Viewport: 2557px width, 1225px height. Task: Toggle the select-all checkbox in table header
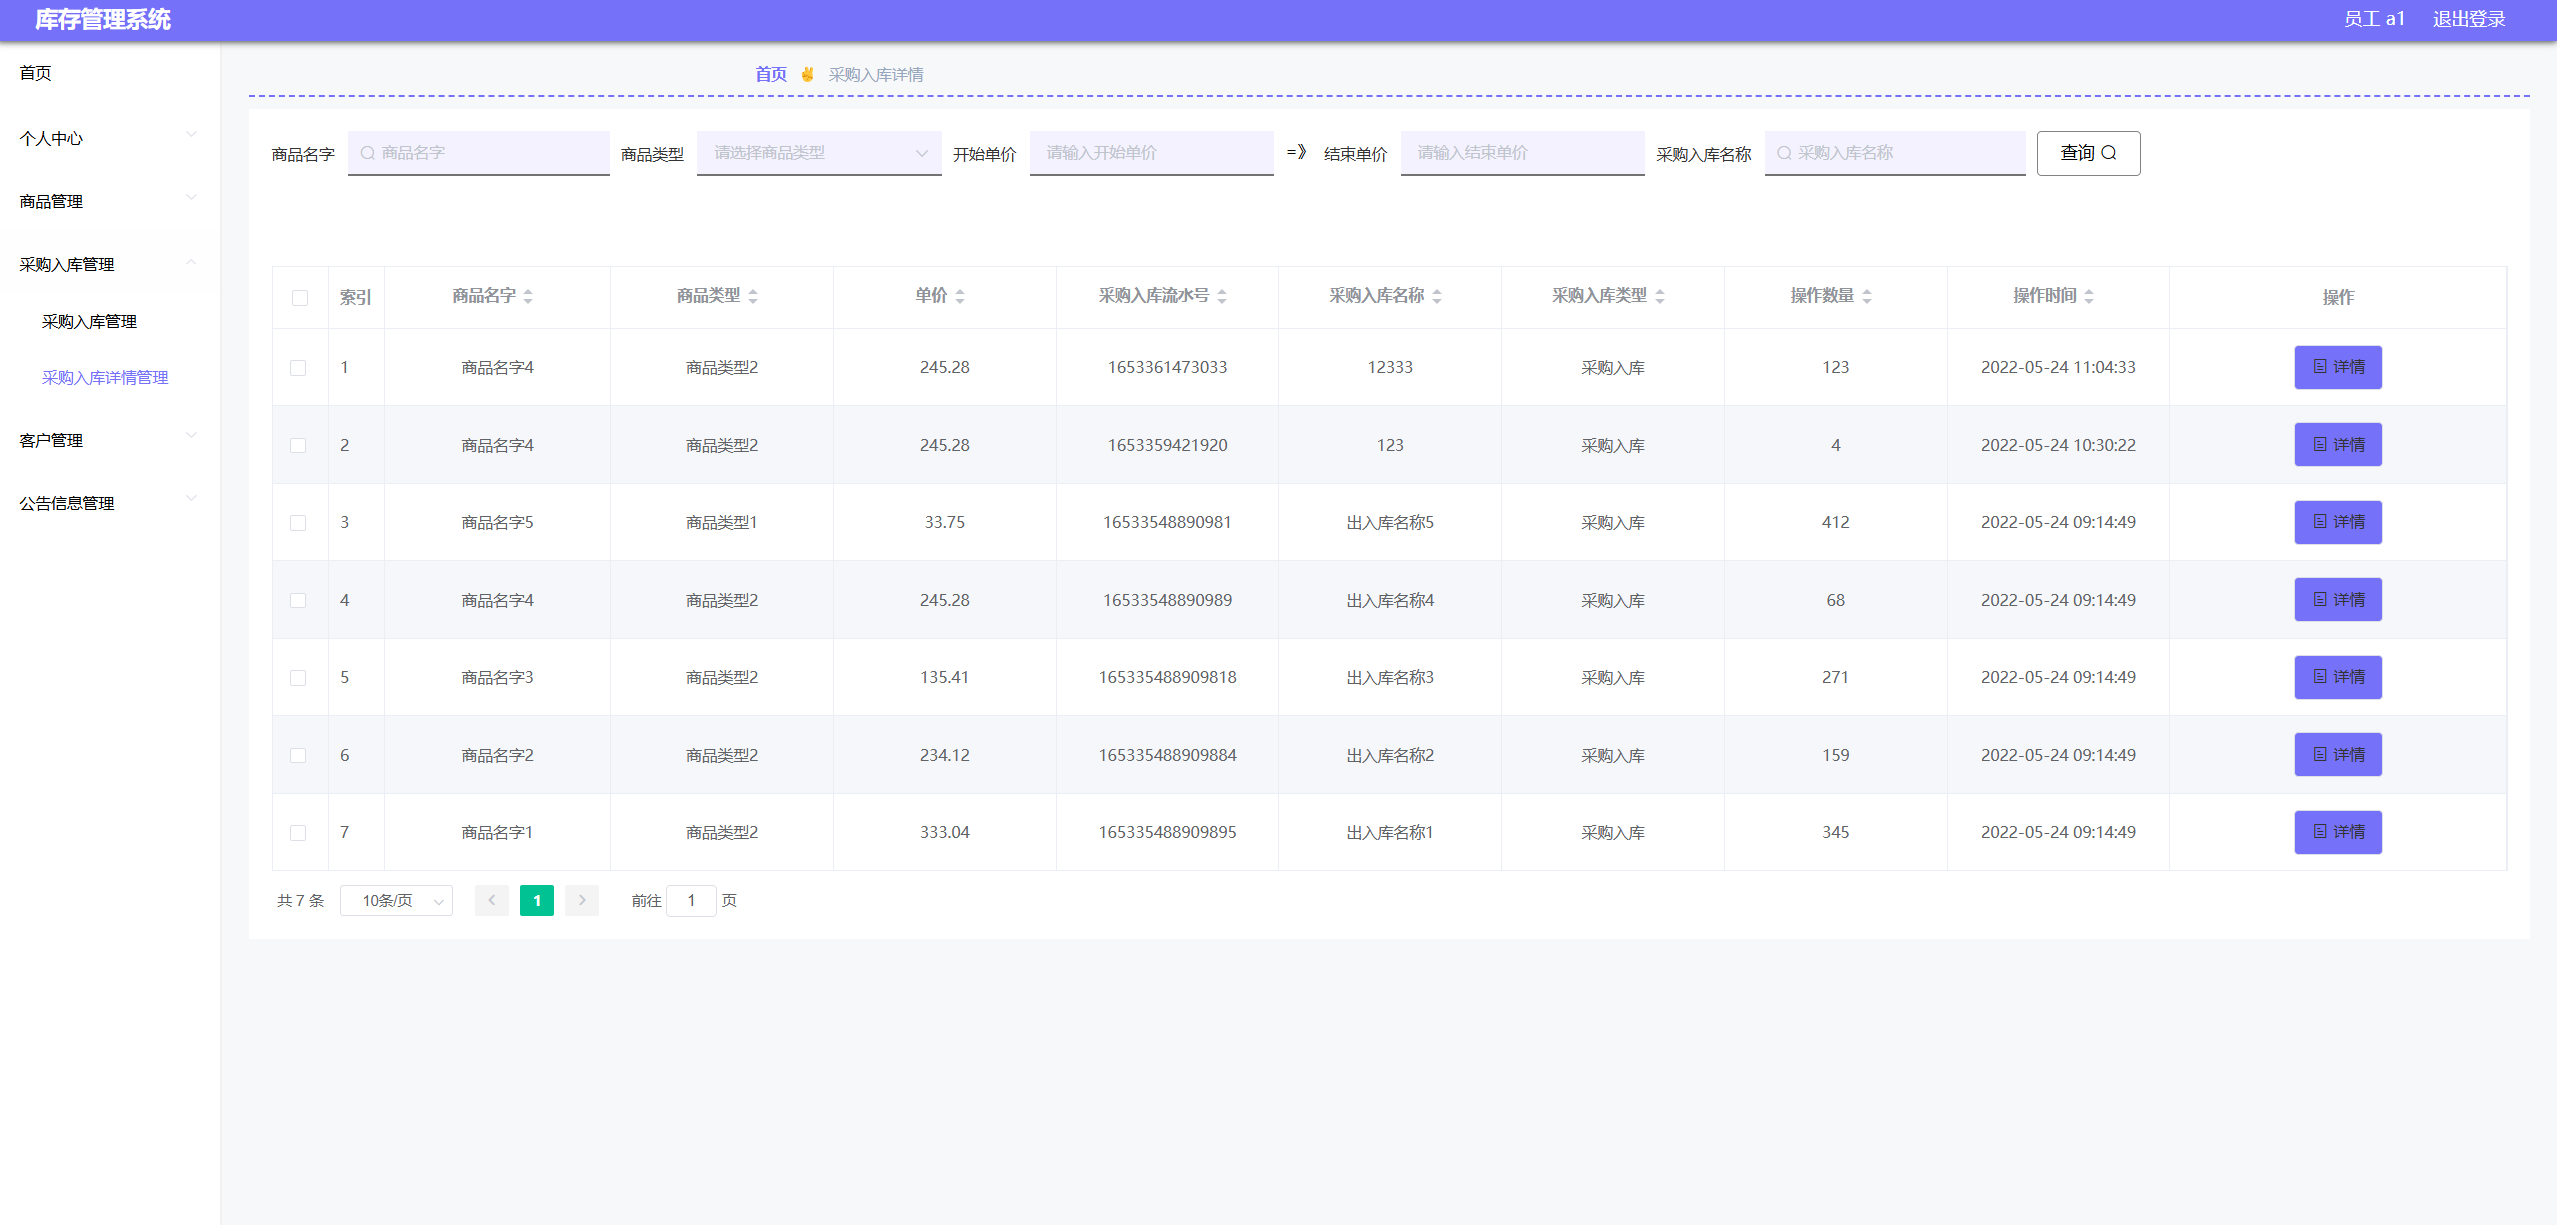[x=300, y=297]
